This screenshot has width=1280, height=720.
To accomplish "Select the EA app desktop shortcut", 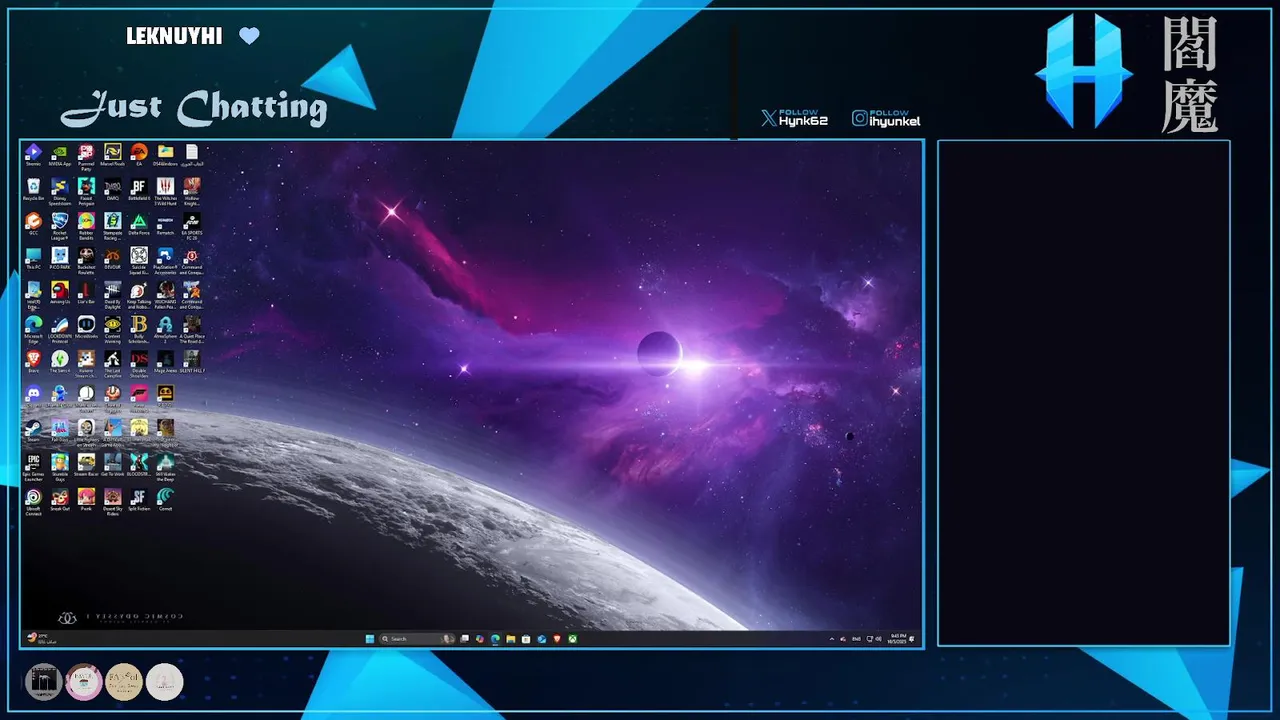I will [x=139, y=155].
